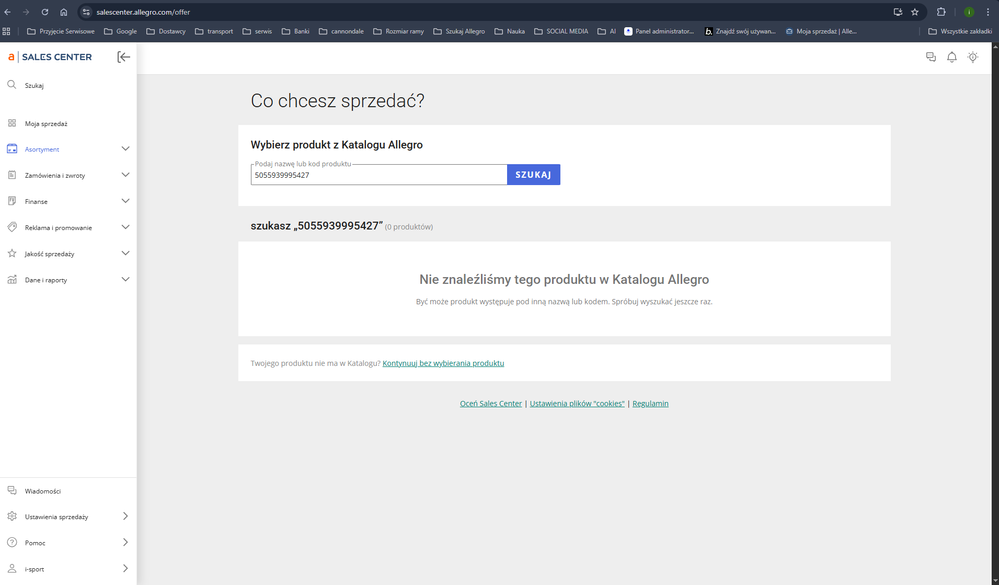Open browser extensions puzzle icon

(941, 12)
